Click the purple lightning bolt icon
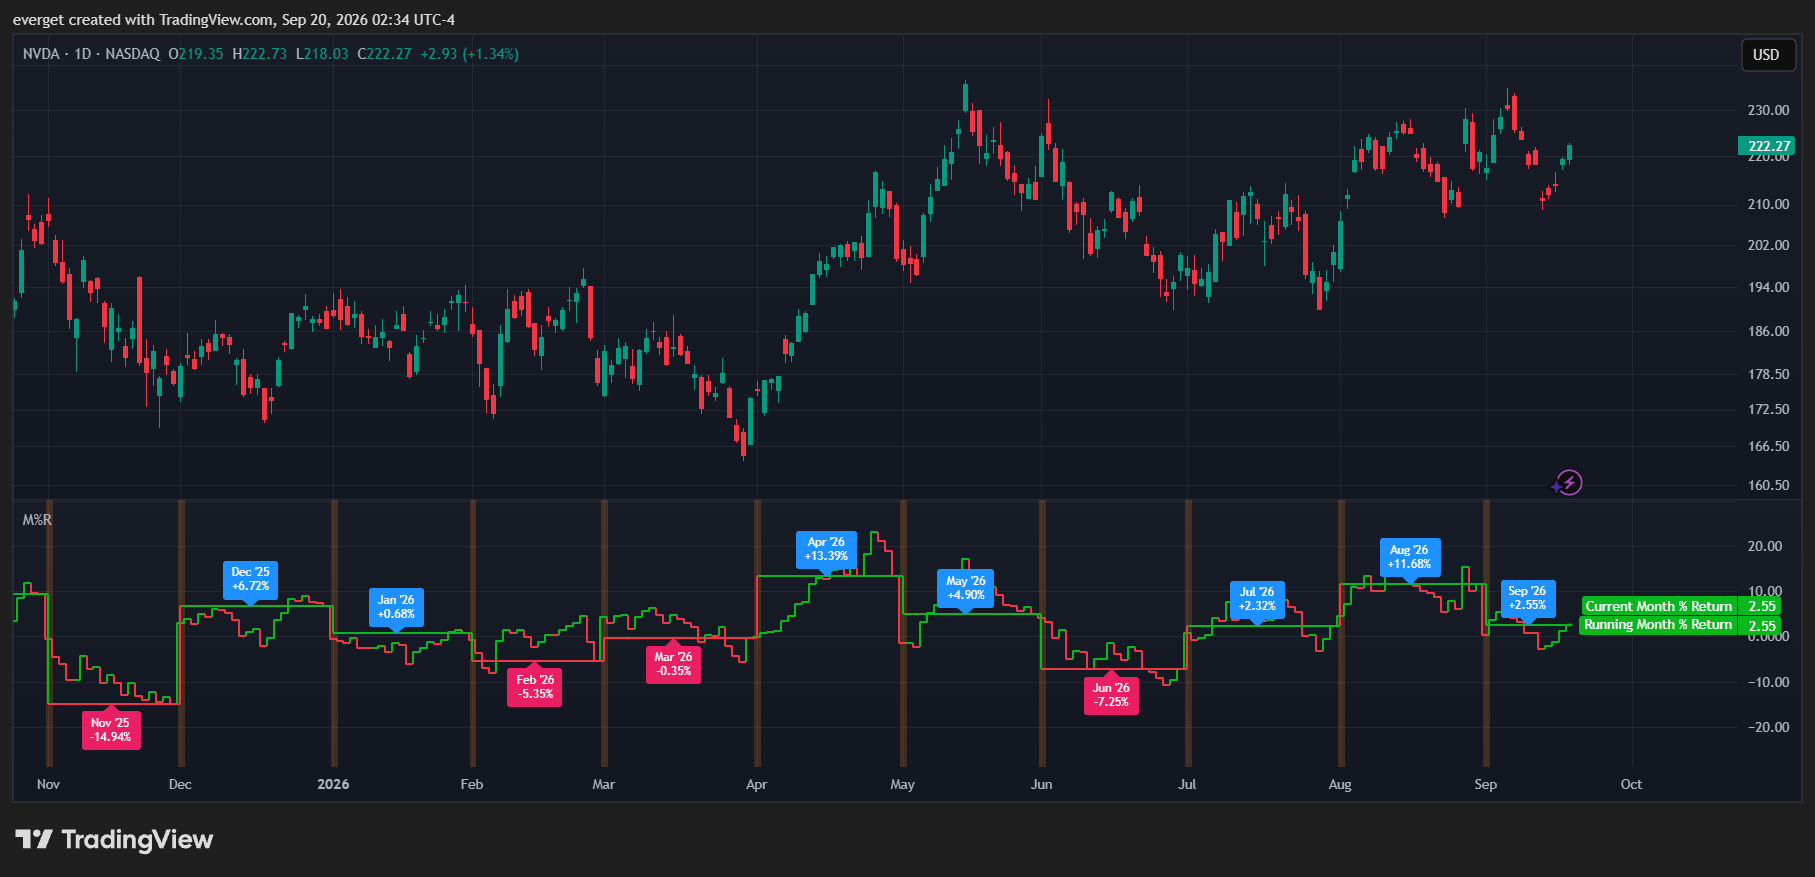The width and height of the screenshot is (1815, 877). 1569,484
